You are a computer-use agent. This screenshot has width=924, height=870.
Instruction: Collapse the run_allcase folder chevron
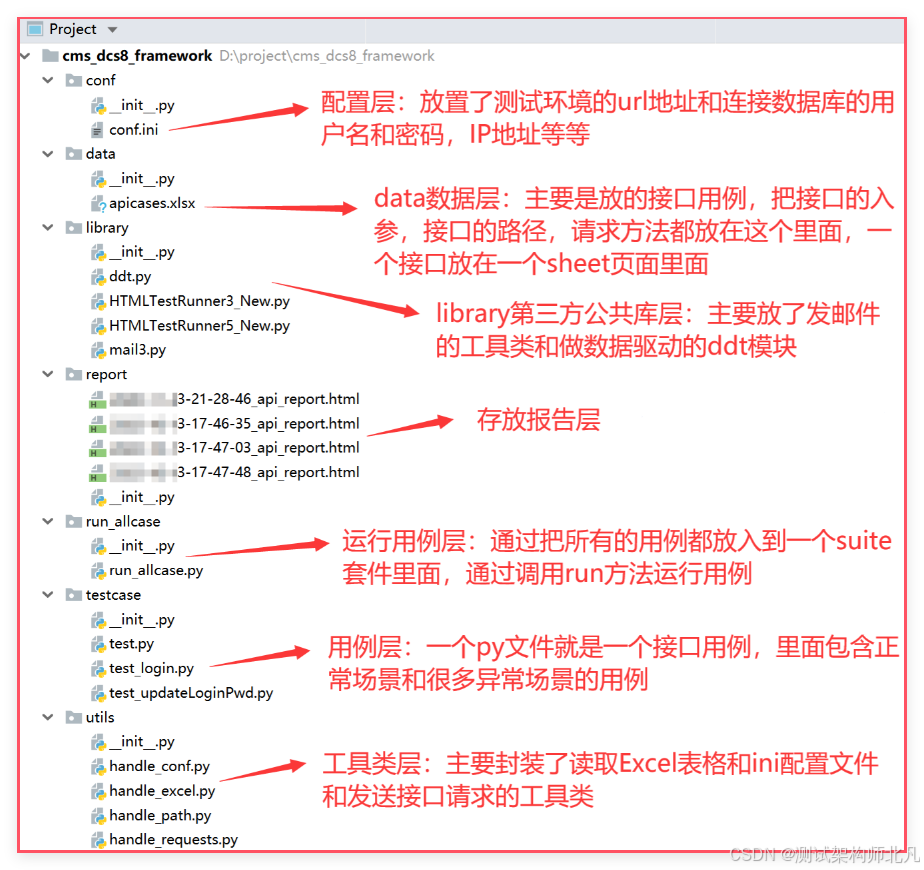[x=48, y=522]
